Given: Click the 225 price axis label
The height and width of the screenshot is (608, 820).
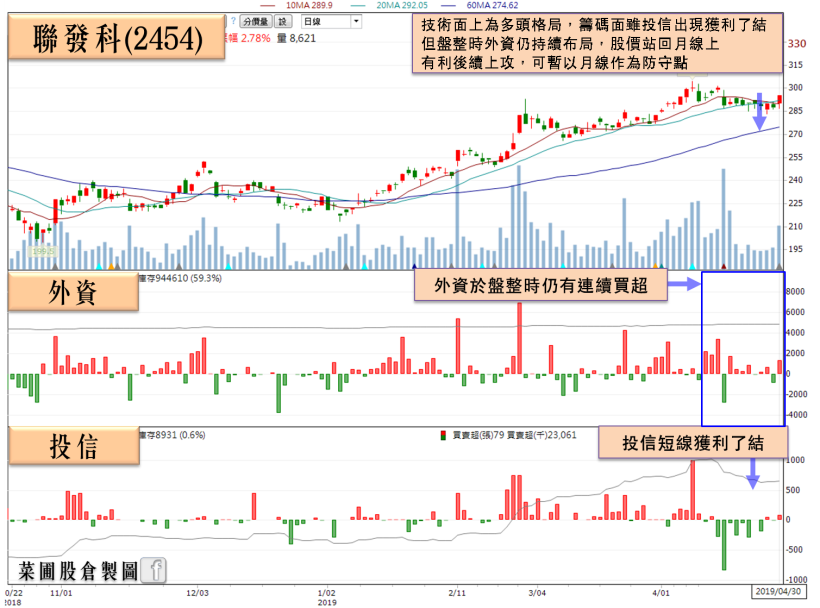Looking at the screenshot, I should 795,203.
